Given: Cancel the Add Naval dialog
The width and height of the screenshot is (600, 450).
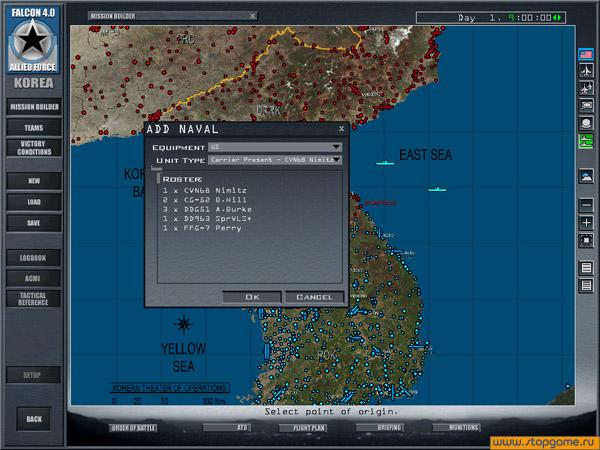Looking at the screenshot, I should click(x=314, y=297).
